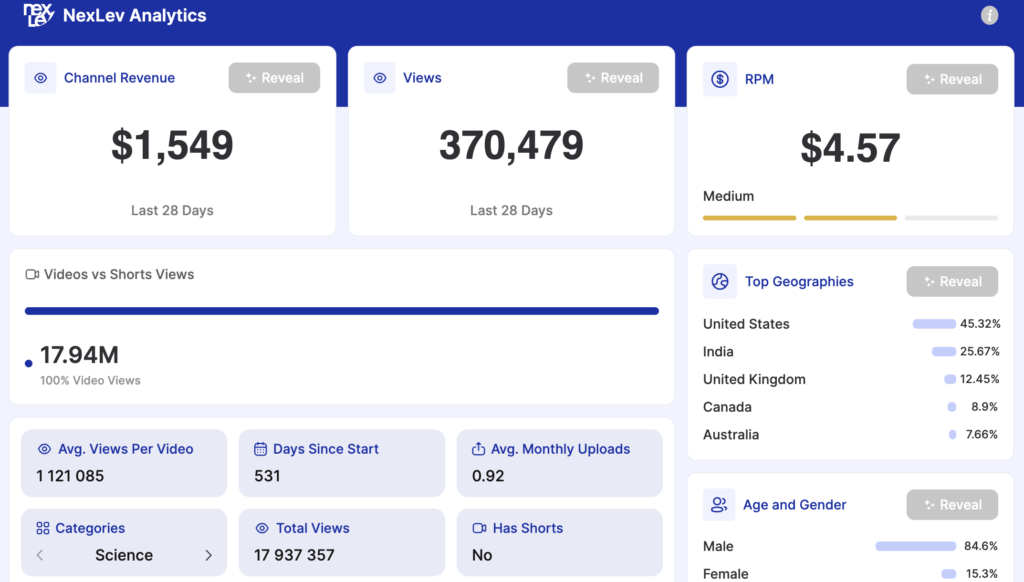1024x582 pixels.
Task: Click the 17 937 357 total views value
Action: 294,555
